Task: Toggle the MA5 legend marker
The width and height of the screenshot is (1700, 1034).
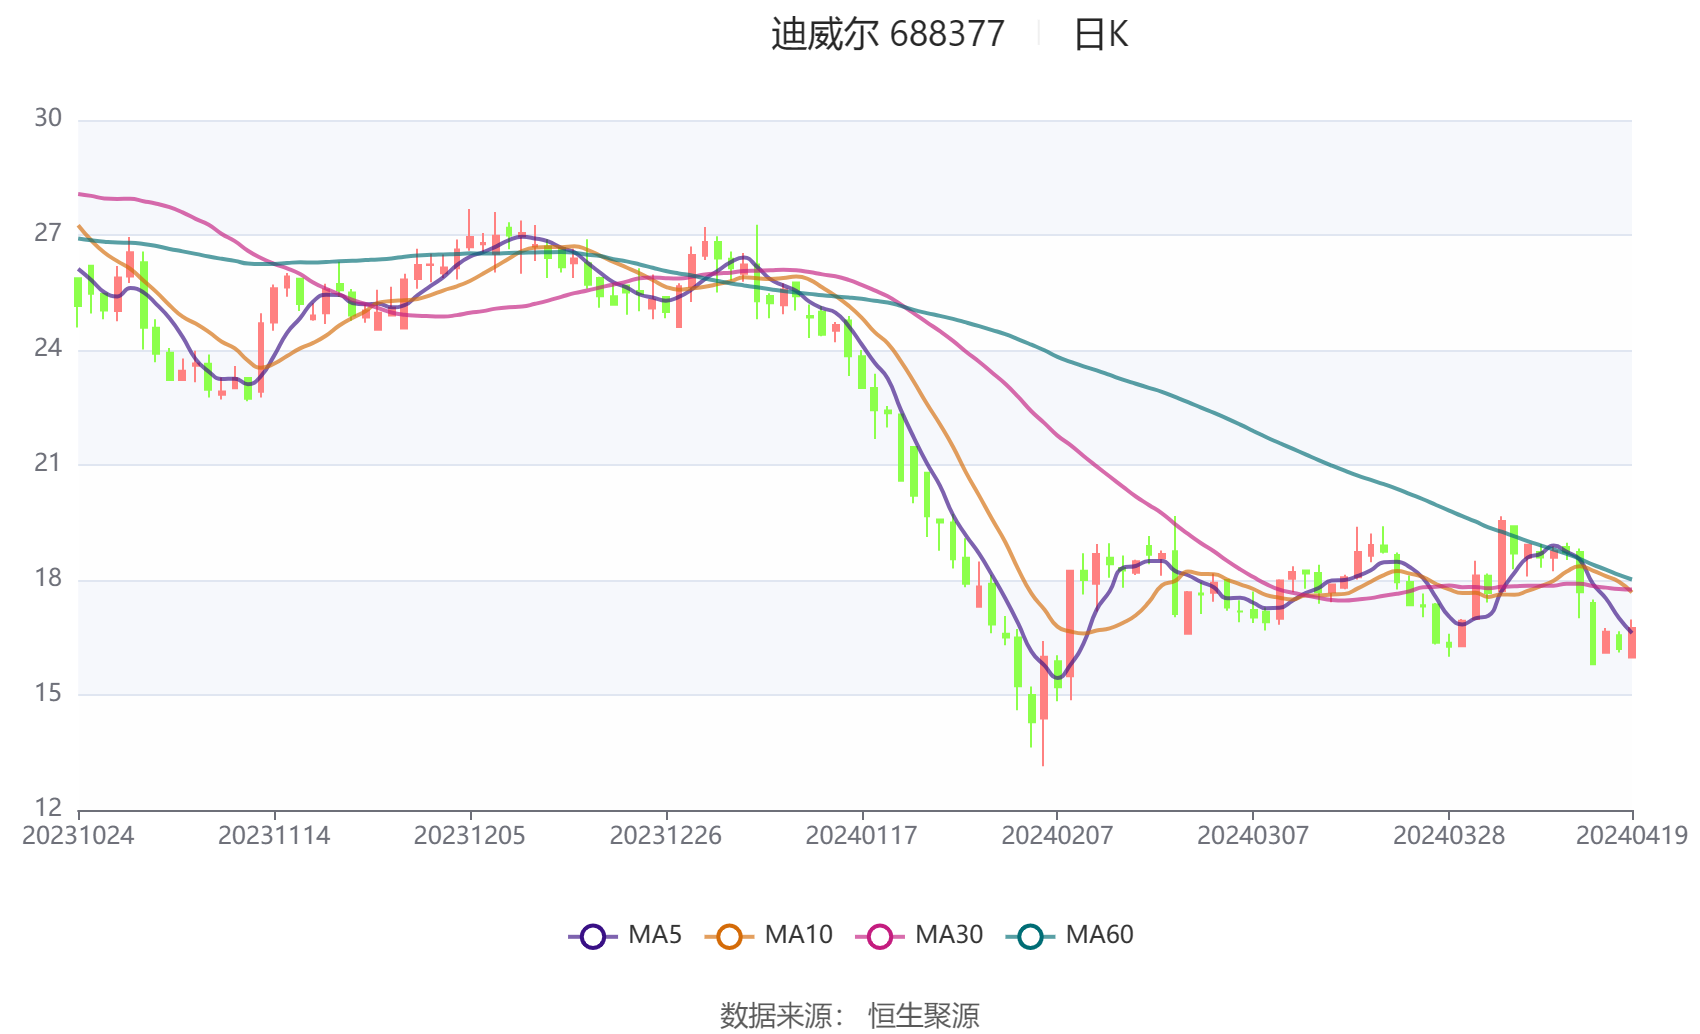Action: click(x=593, y=936)
